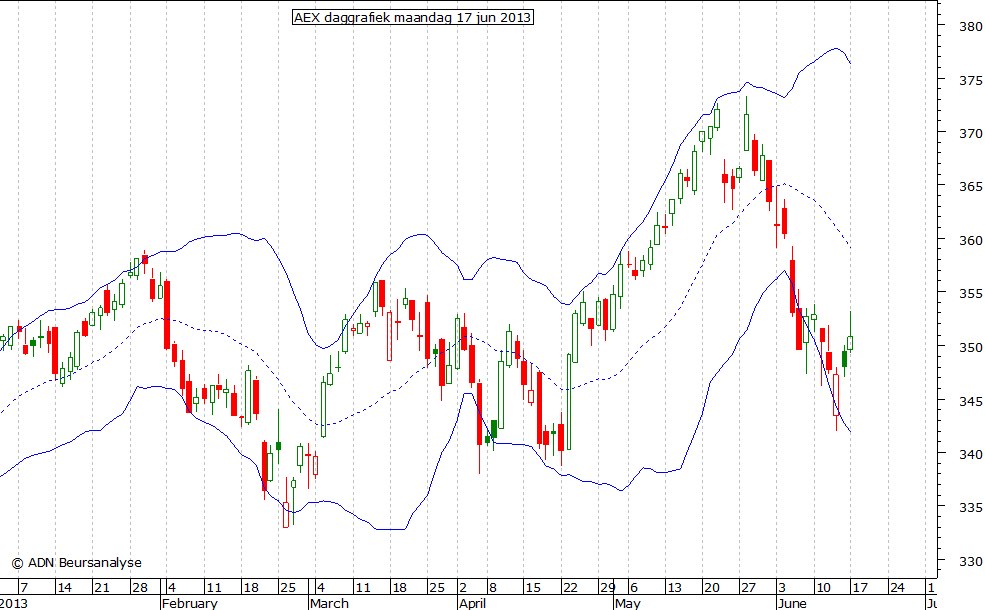The width and height of the screenshot is (985, 610).
Task: Click the 'March' month label
Action: click(329, 603)
